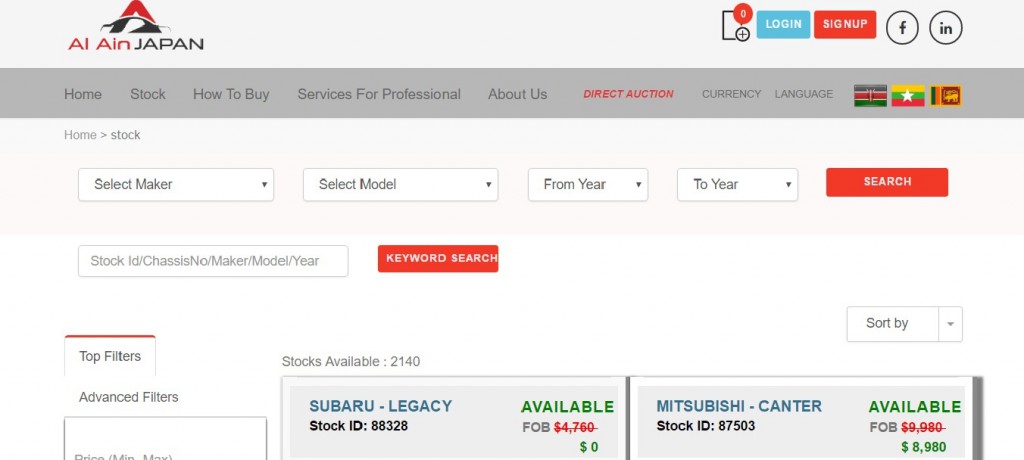This screenshot has width=1024, height=460.
Task: Click AVAILABLE status on Mitsubishi Canter card
Action: click(915, 407)
